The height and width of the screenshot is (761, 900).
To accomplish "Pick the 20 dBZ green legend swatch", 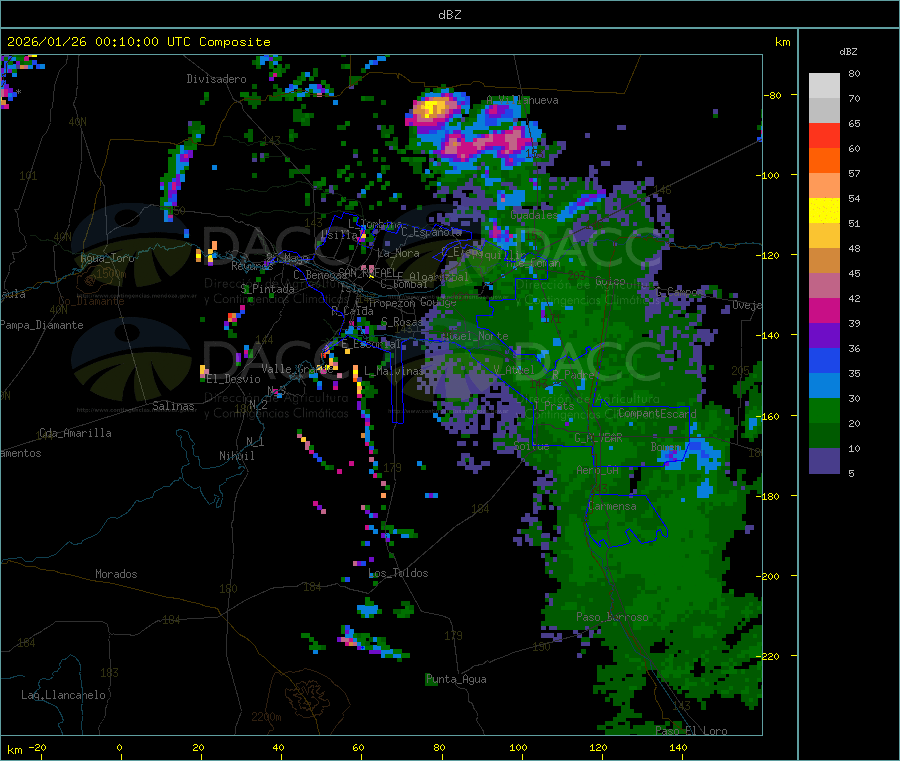I will [x=824, y=410].
